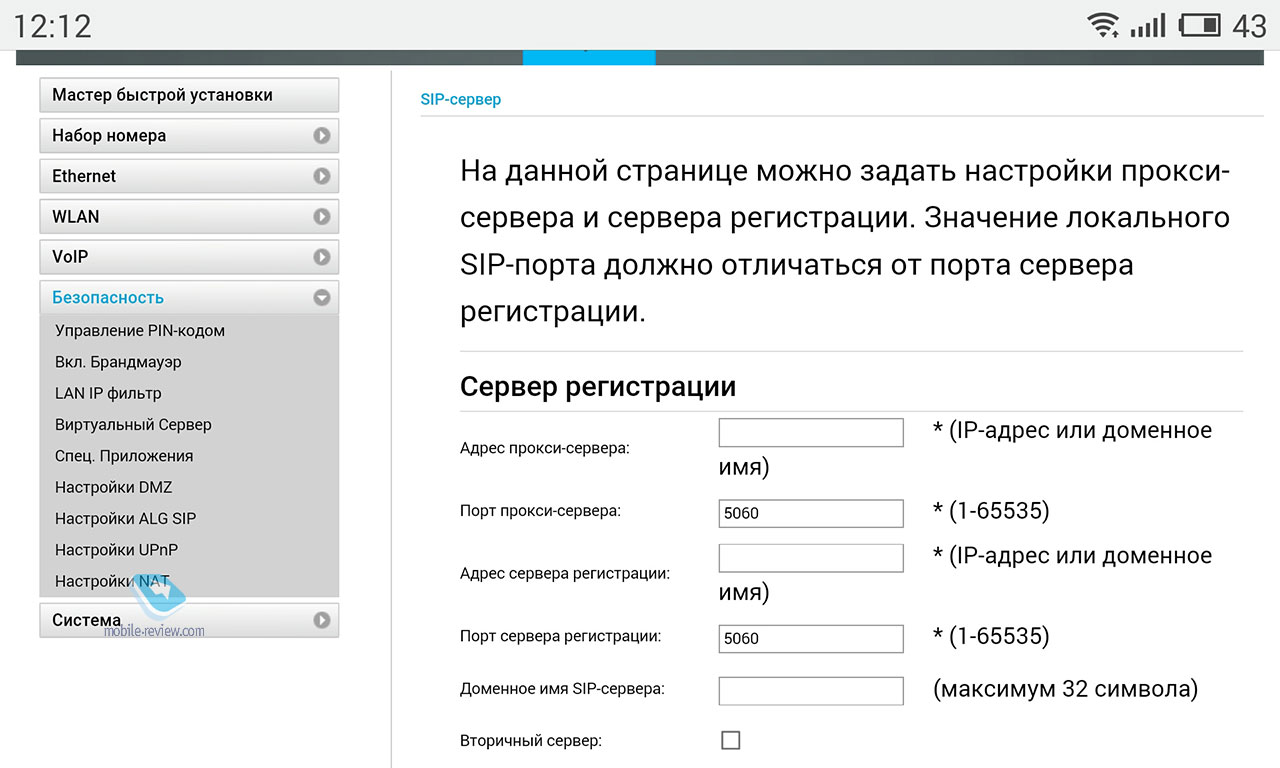Select the Безопасность menu header
1280x768 pixels.
pos(189,297)
